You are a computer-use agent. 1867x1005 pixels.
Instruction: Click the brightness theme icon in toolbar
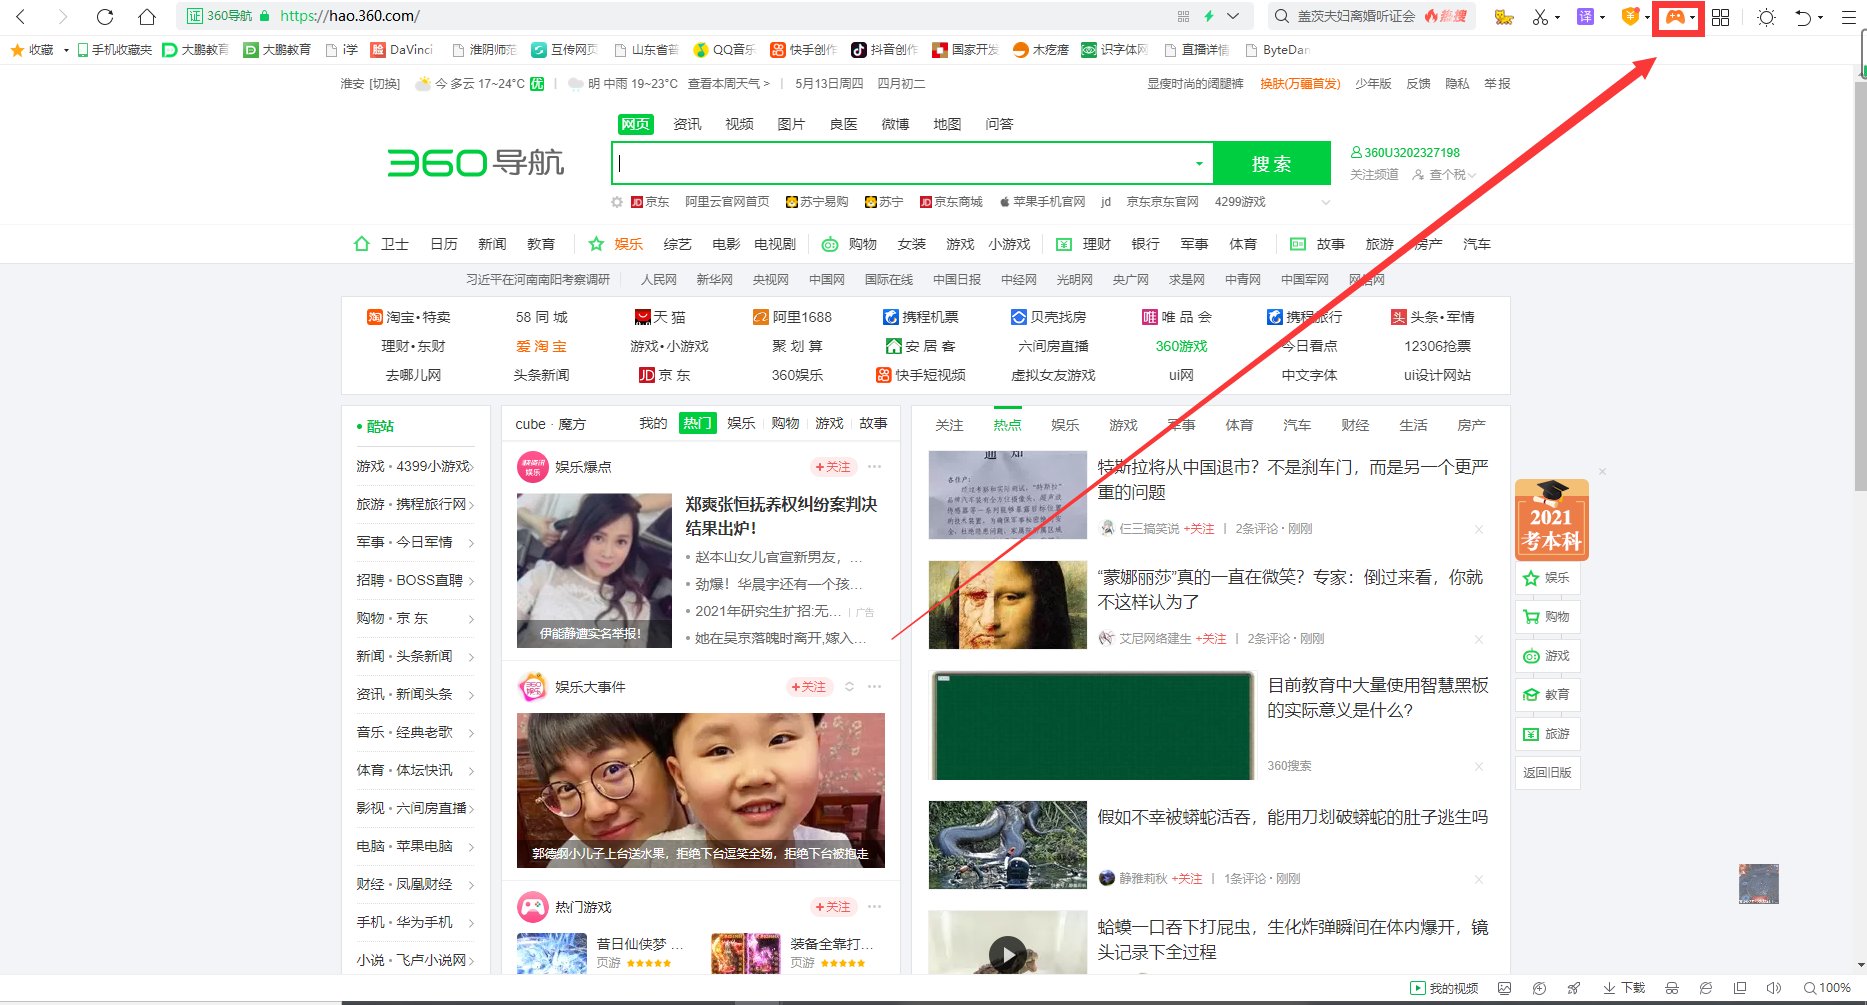[x=1767, y=17]
